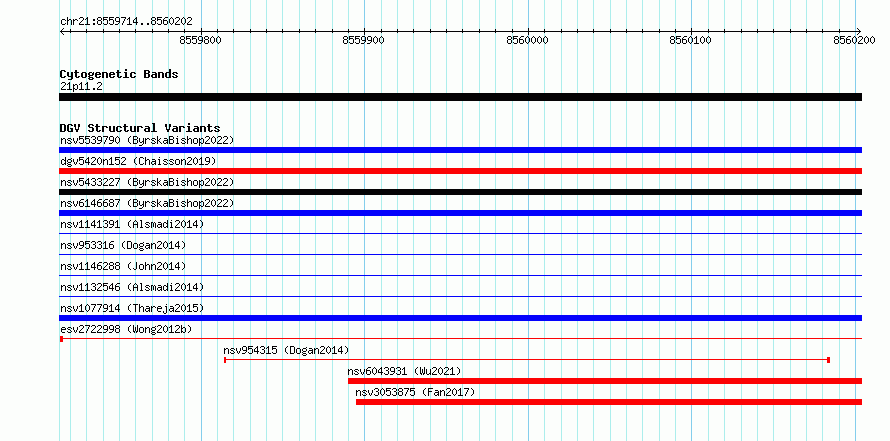
Task: Click nsv1132546 (Alsmadi2014) label
Action: point(132,287)
